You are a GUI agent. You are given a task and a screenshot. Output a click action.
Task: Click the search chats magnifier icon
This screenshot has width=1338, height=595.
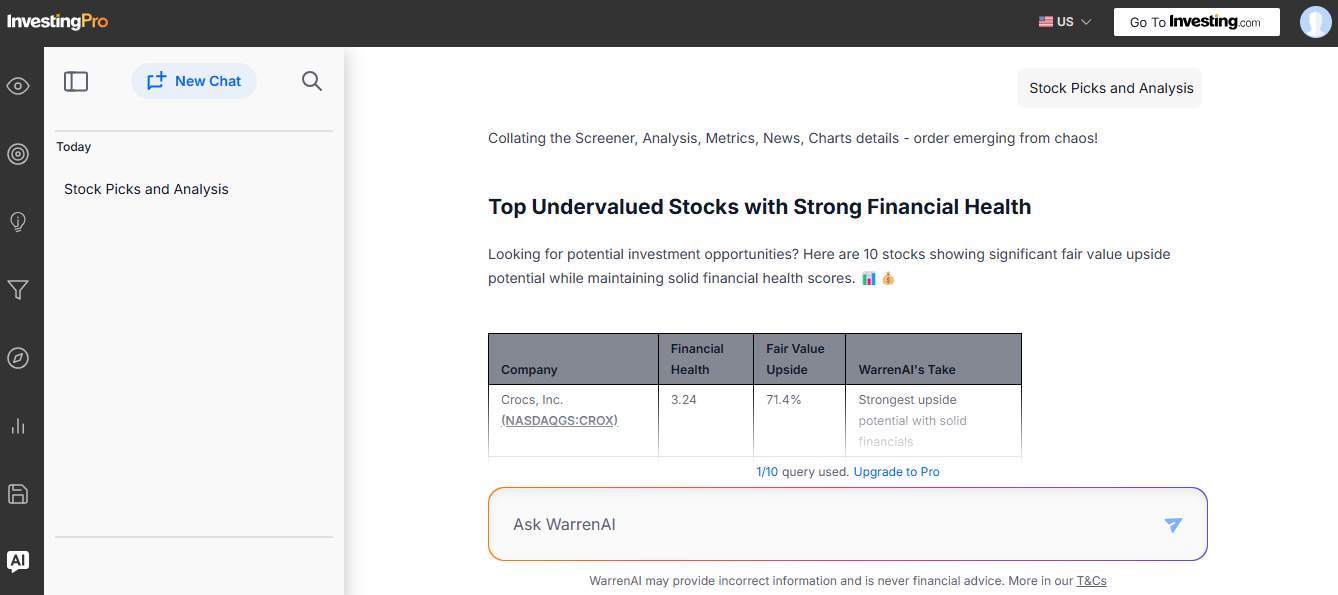tap(312, 81)
